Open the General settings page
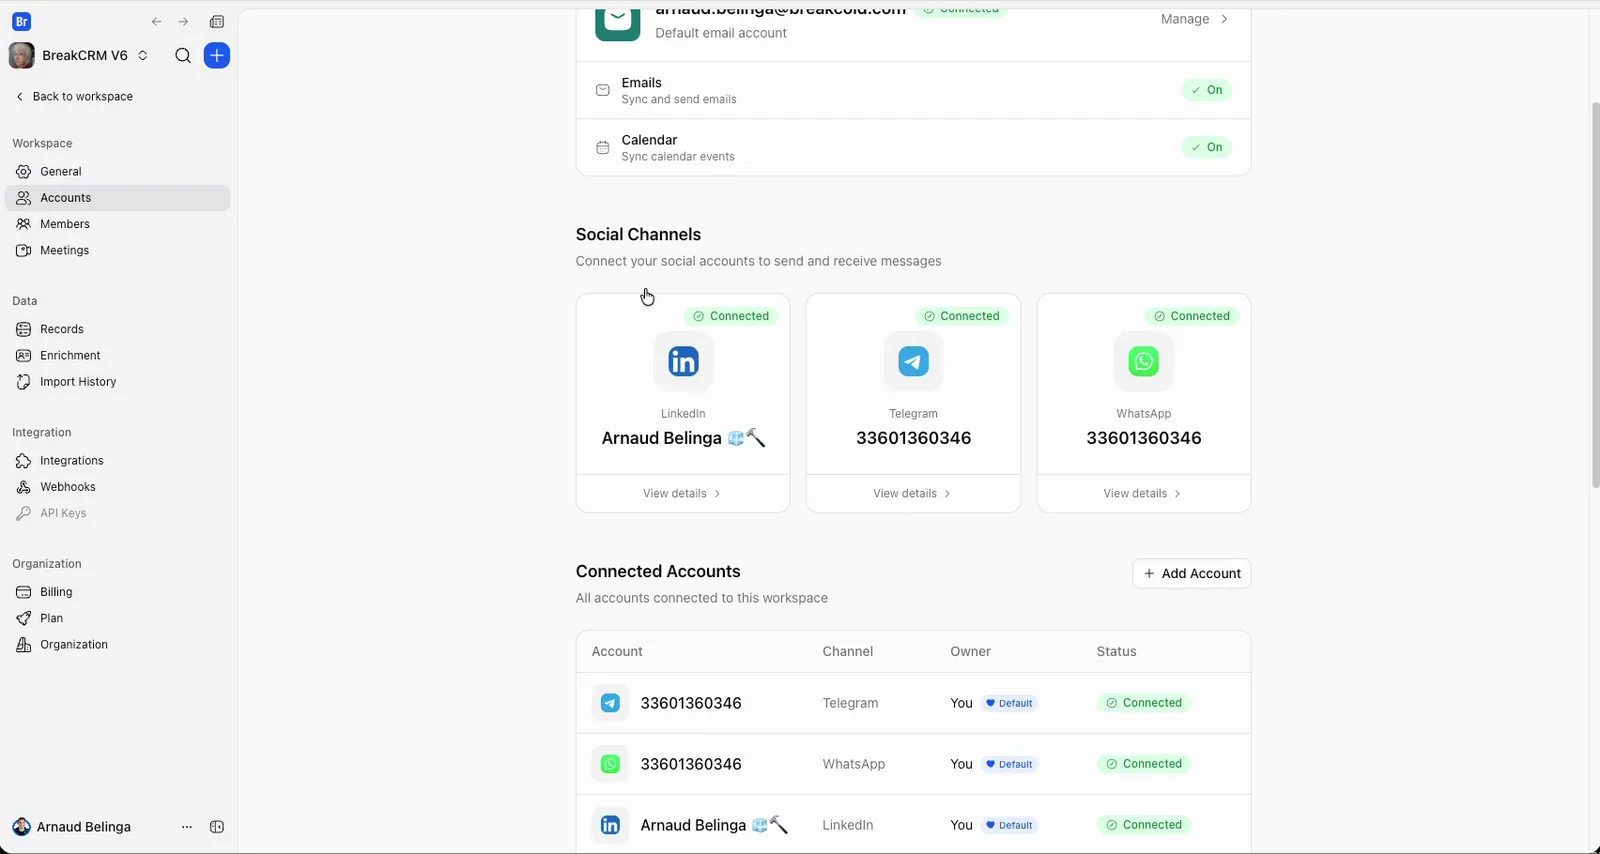 (x=117, y=172)
